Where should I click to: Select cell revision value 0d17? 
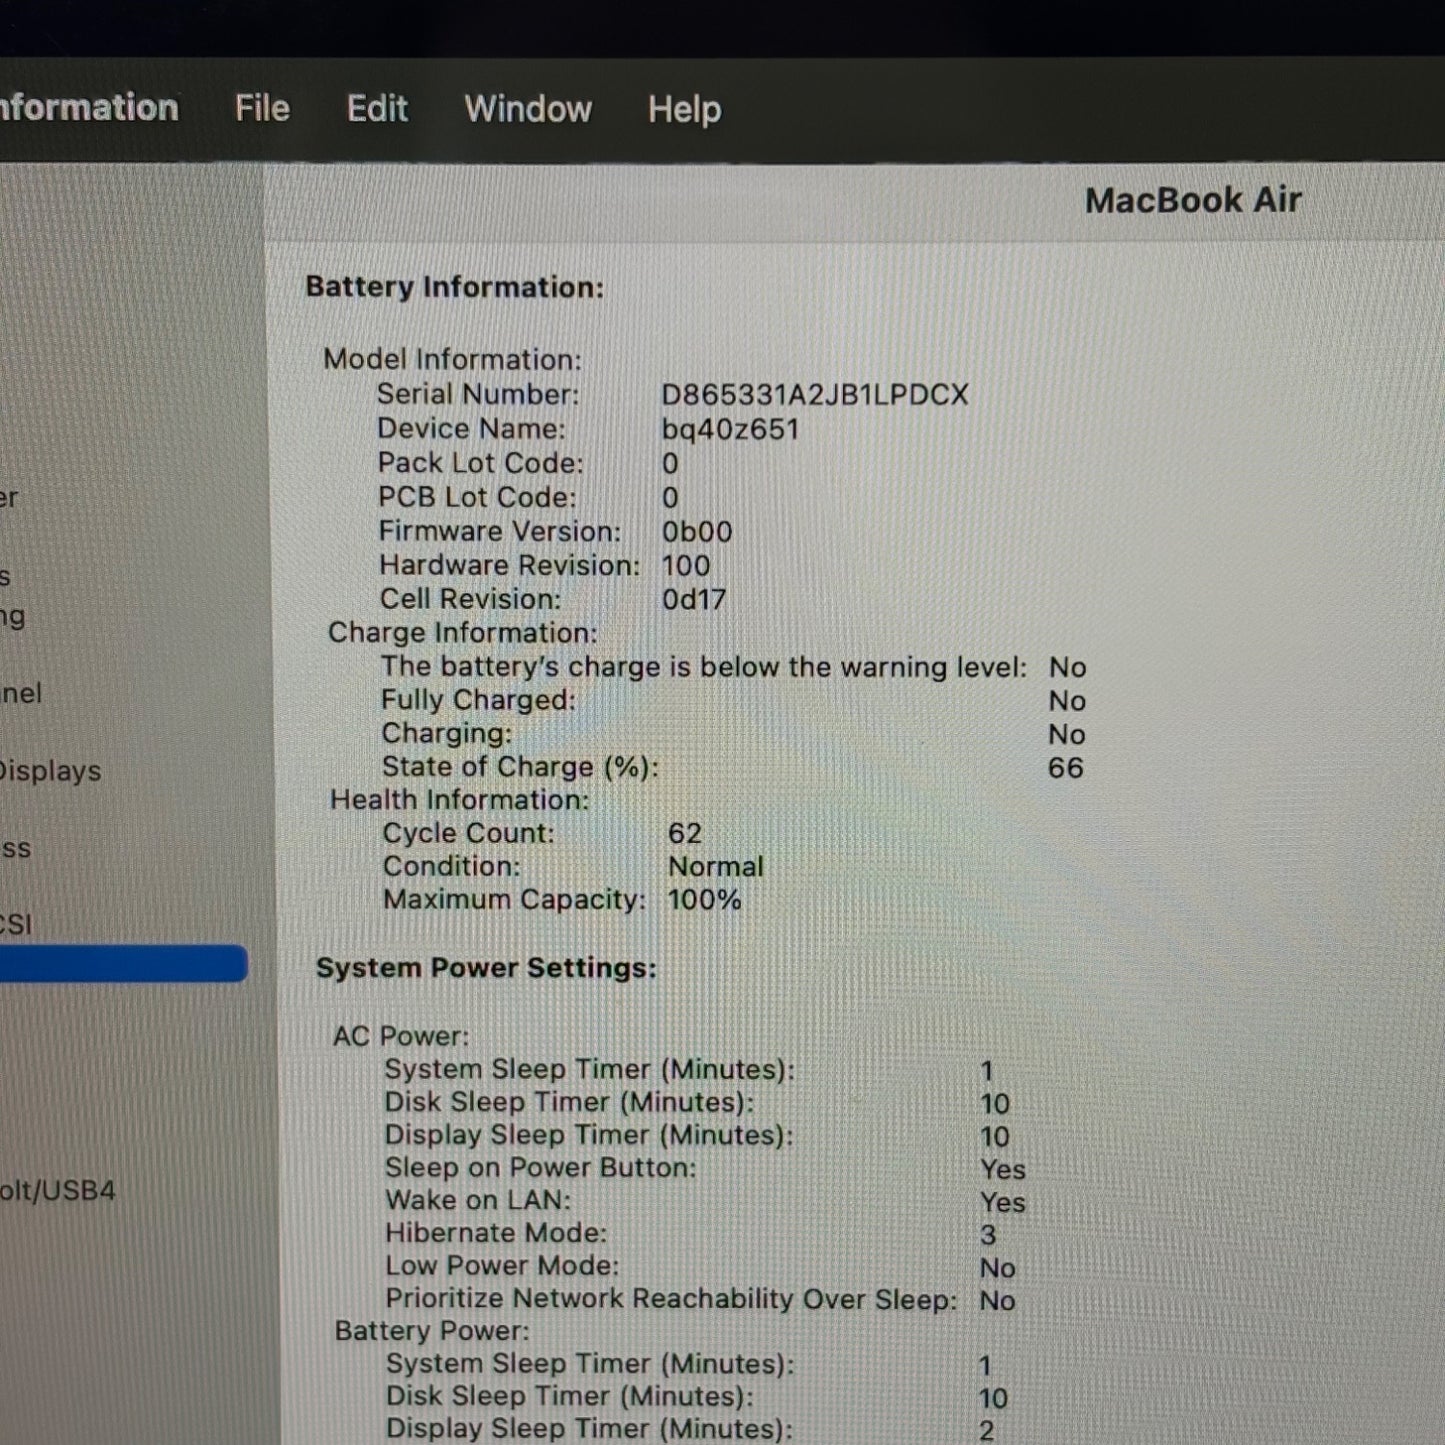(694, 600)
